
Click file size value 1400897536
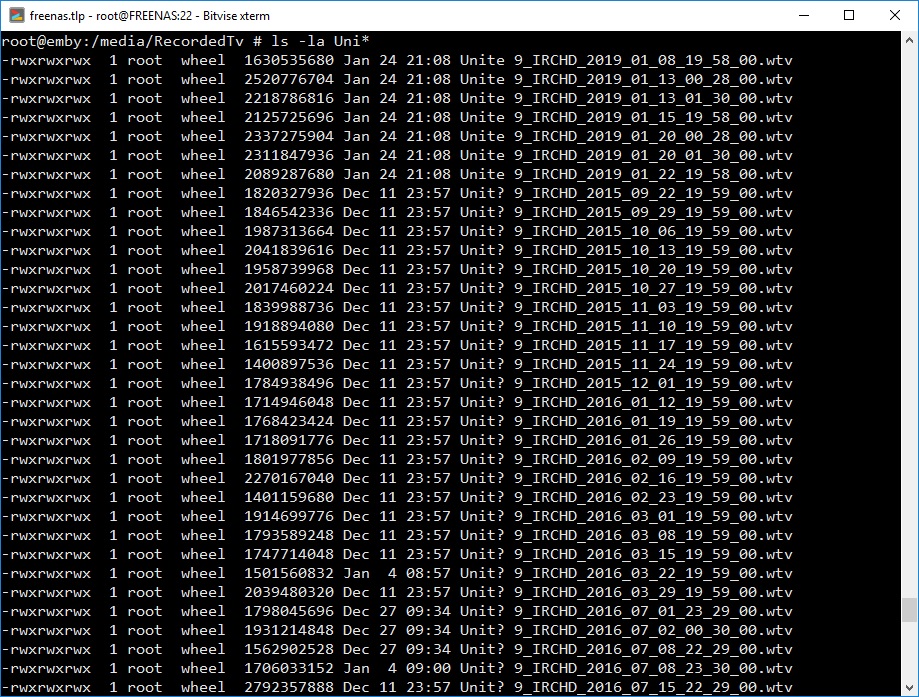coord(289,364)
